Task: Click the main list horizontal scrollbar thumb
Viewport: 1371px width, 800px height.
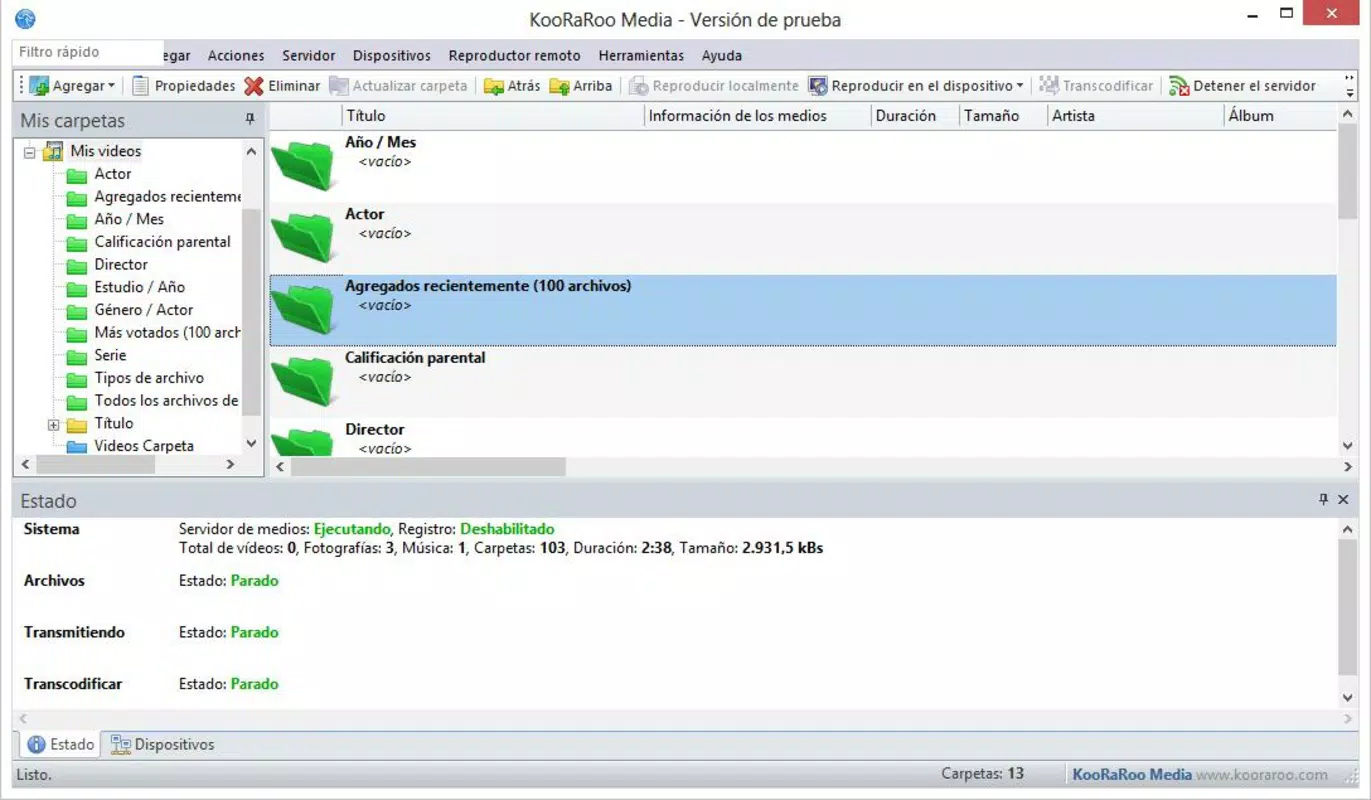Action: (428, 467)
